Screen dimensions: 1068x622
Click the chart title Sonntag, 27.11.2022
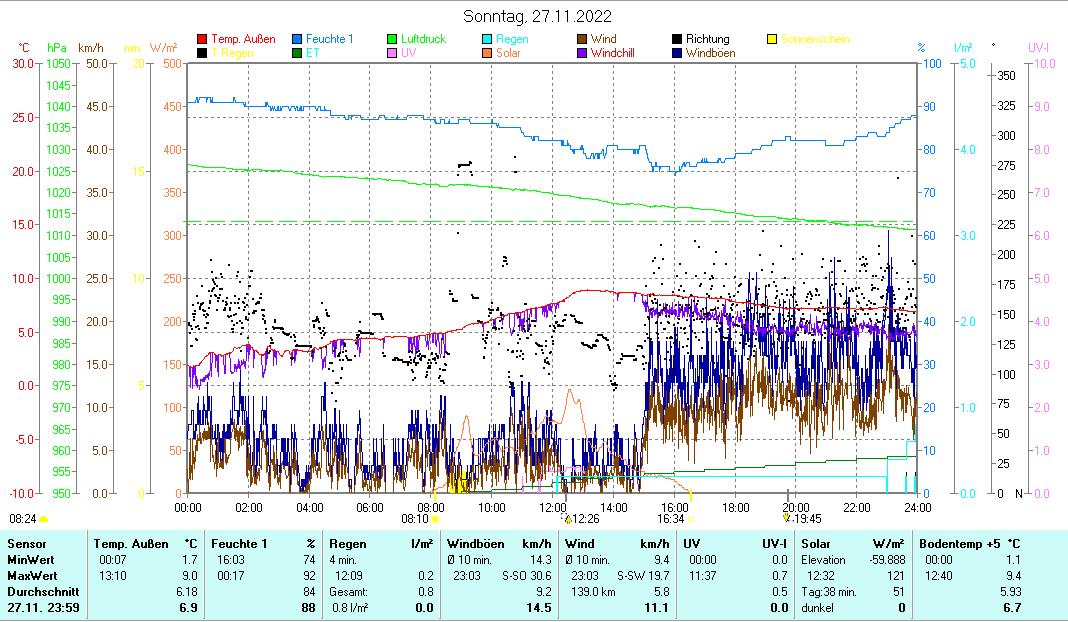tap(538, 16)
